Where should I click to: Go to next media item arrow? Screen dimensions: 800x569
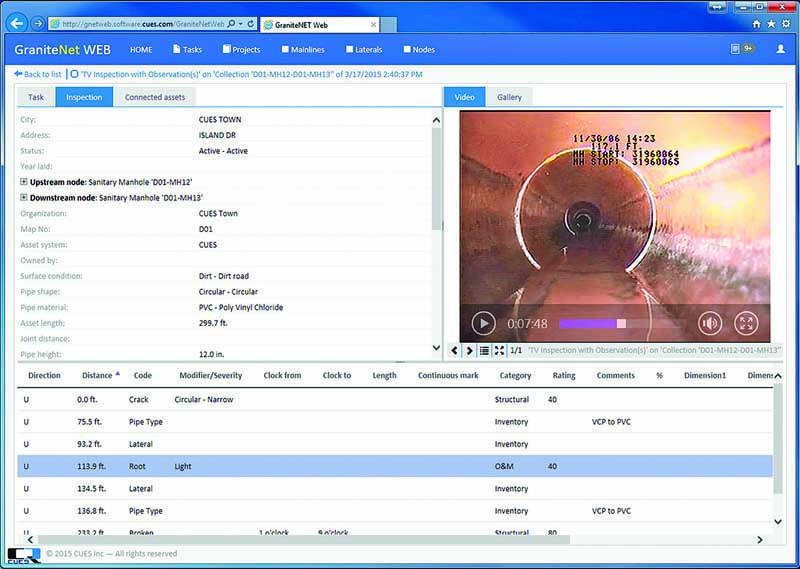469,351
